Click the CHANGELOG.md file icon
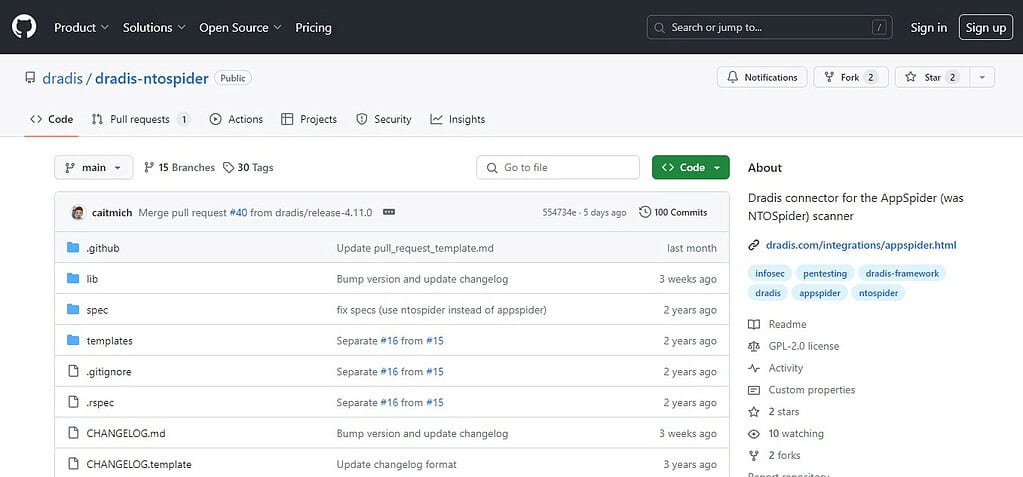1023x477 pixels. (73, 433)
